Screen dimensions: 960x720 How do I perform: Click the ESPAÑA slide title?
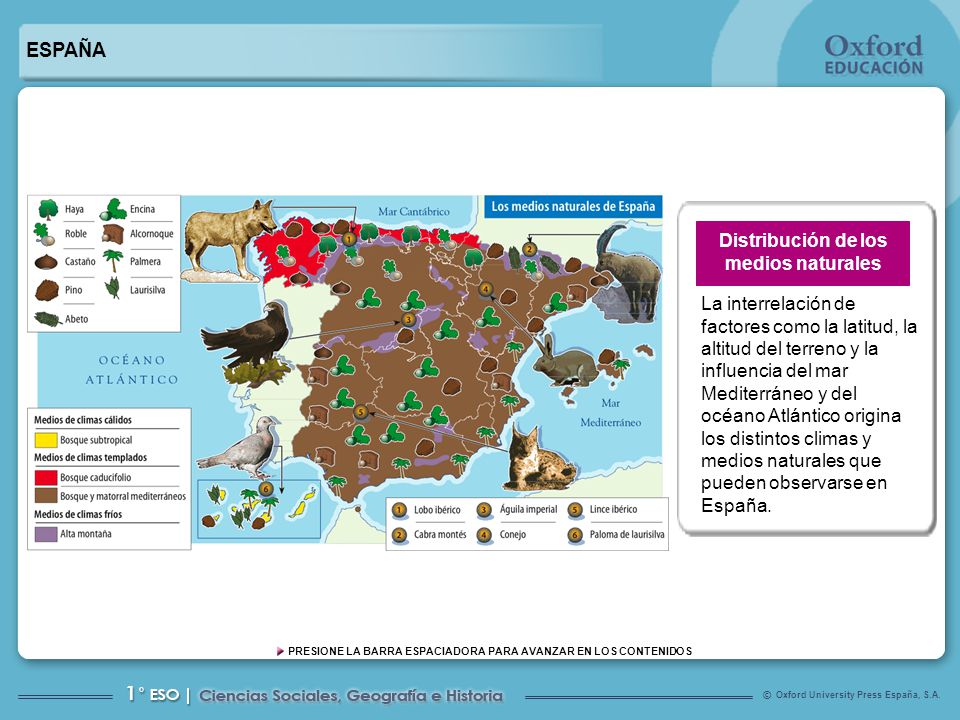coord(66,50)
